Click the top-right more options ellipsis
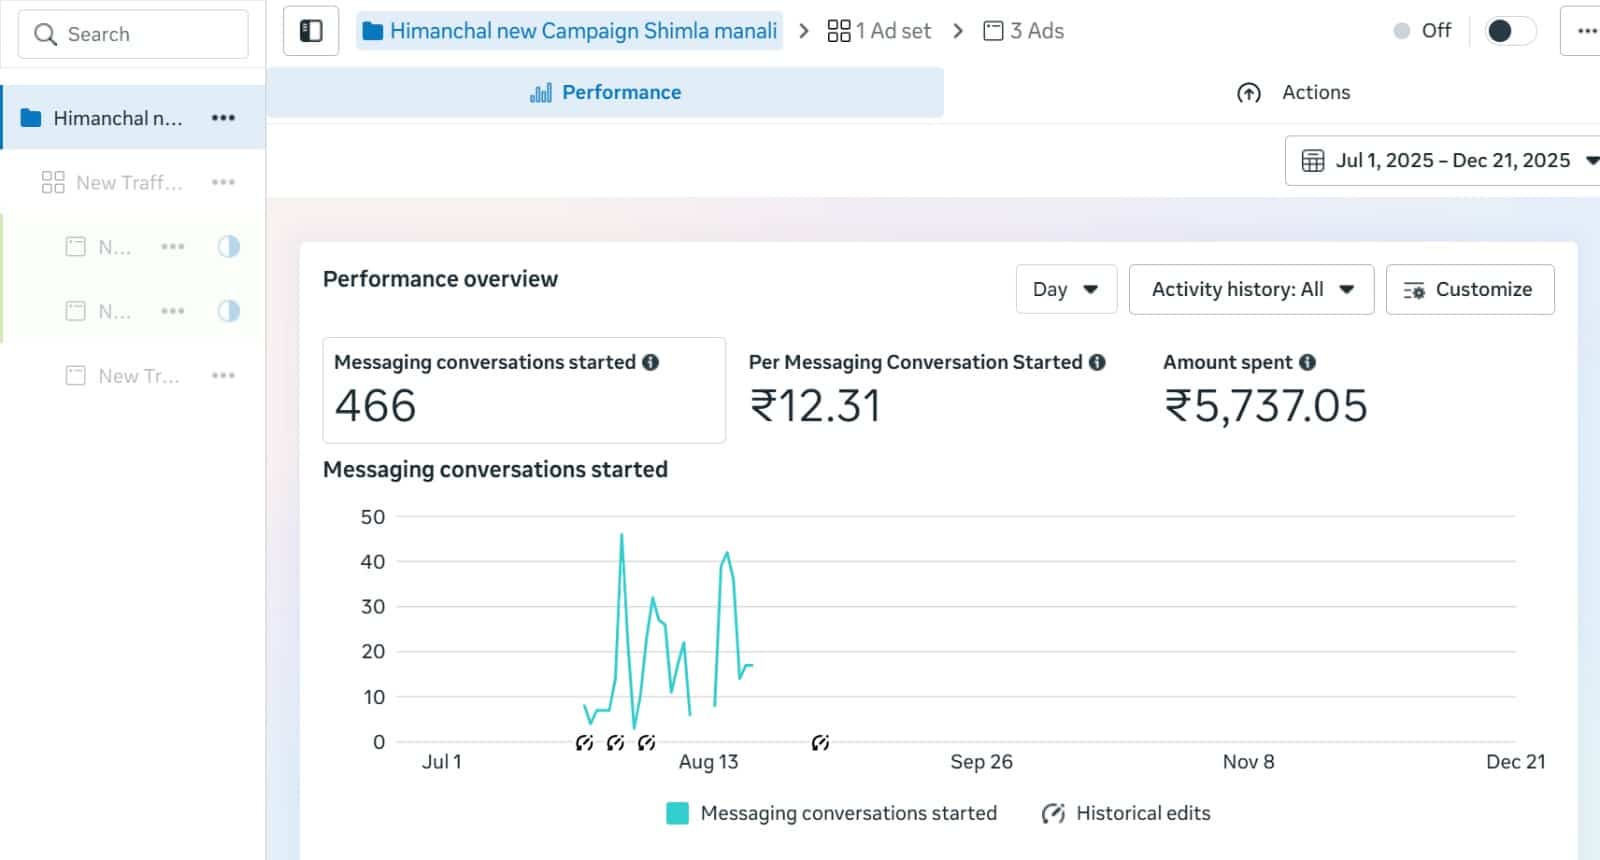This screenshot has height=860, width=1600. (1586, 31)
